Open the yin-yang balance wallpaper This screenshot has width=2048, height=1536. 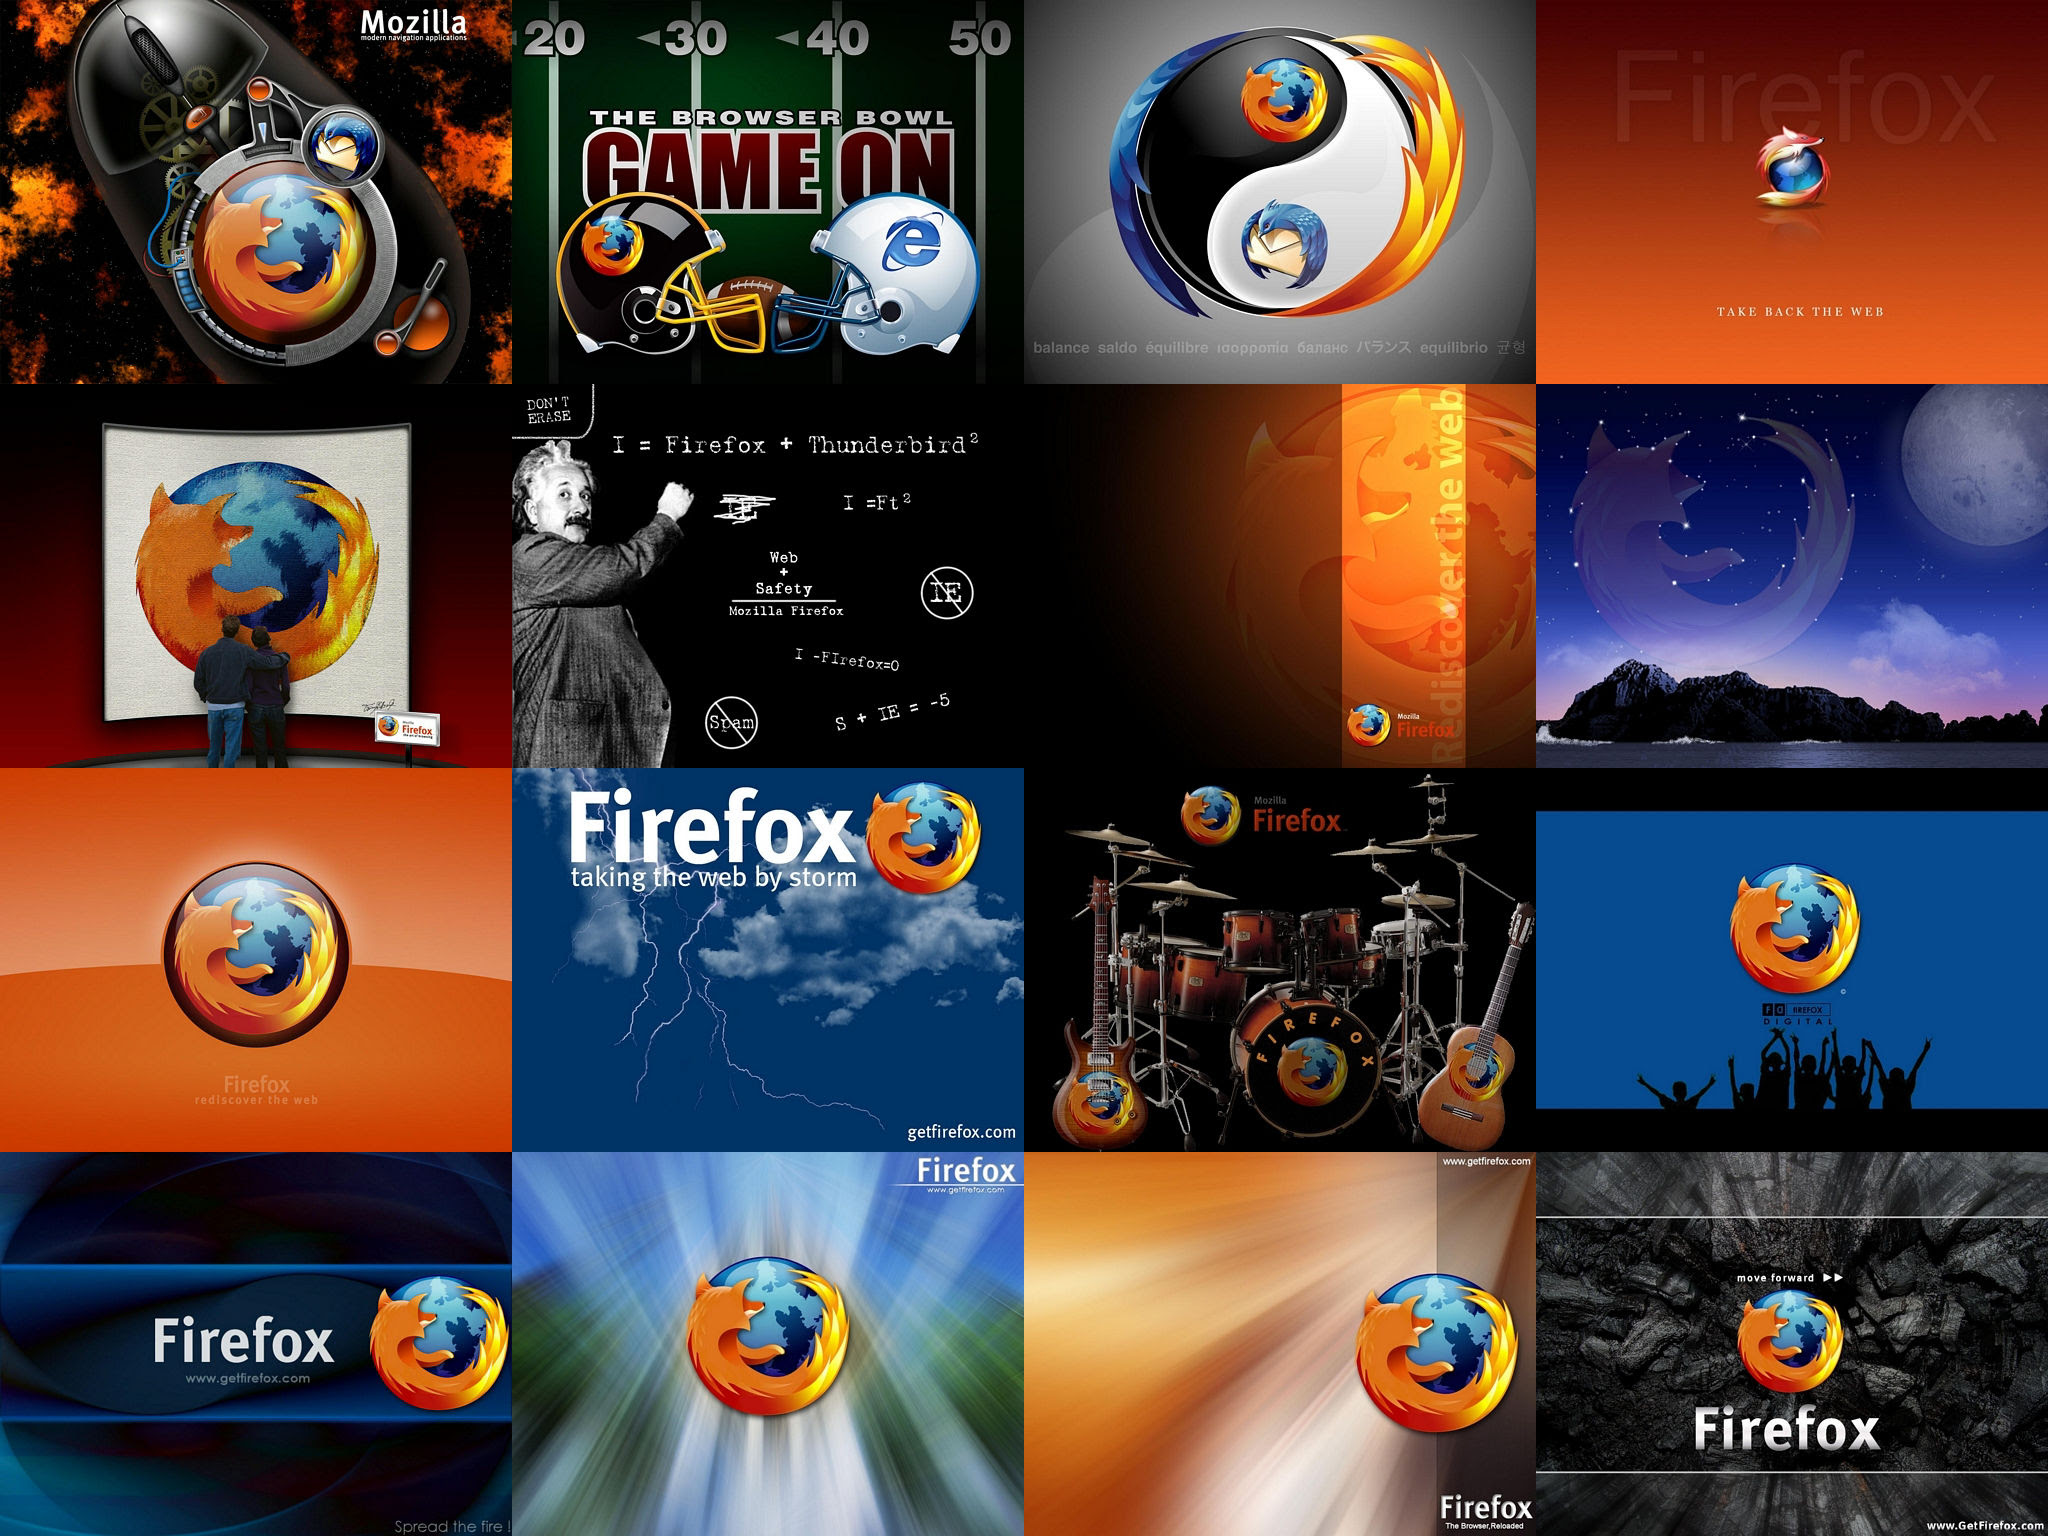(1280, 192)
